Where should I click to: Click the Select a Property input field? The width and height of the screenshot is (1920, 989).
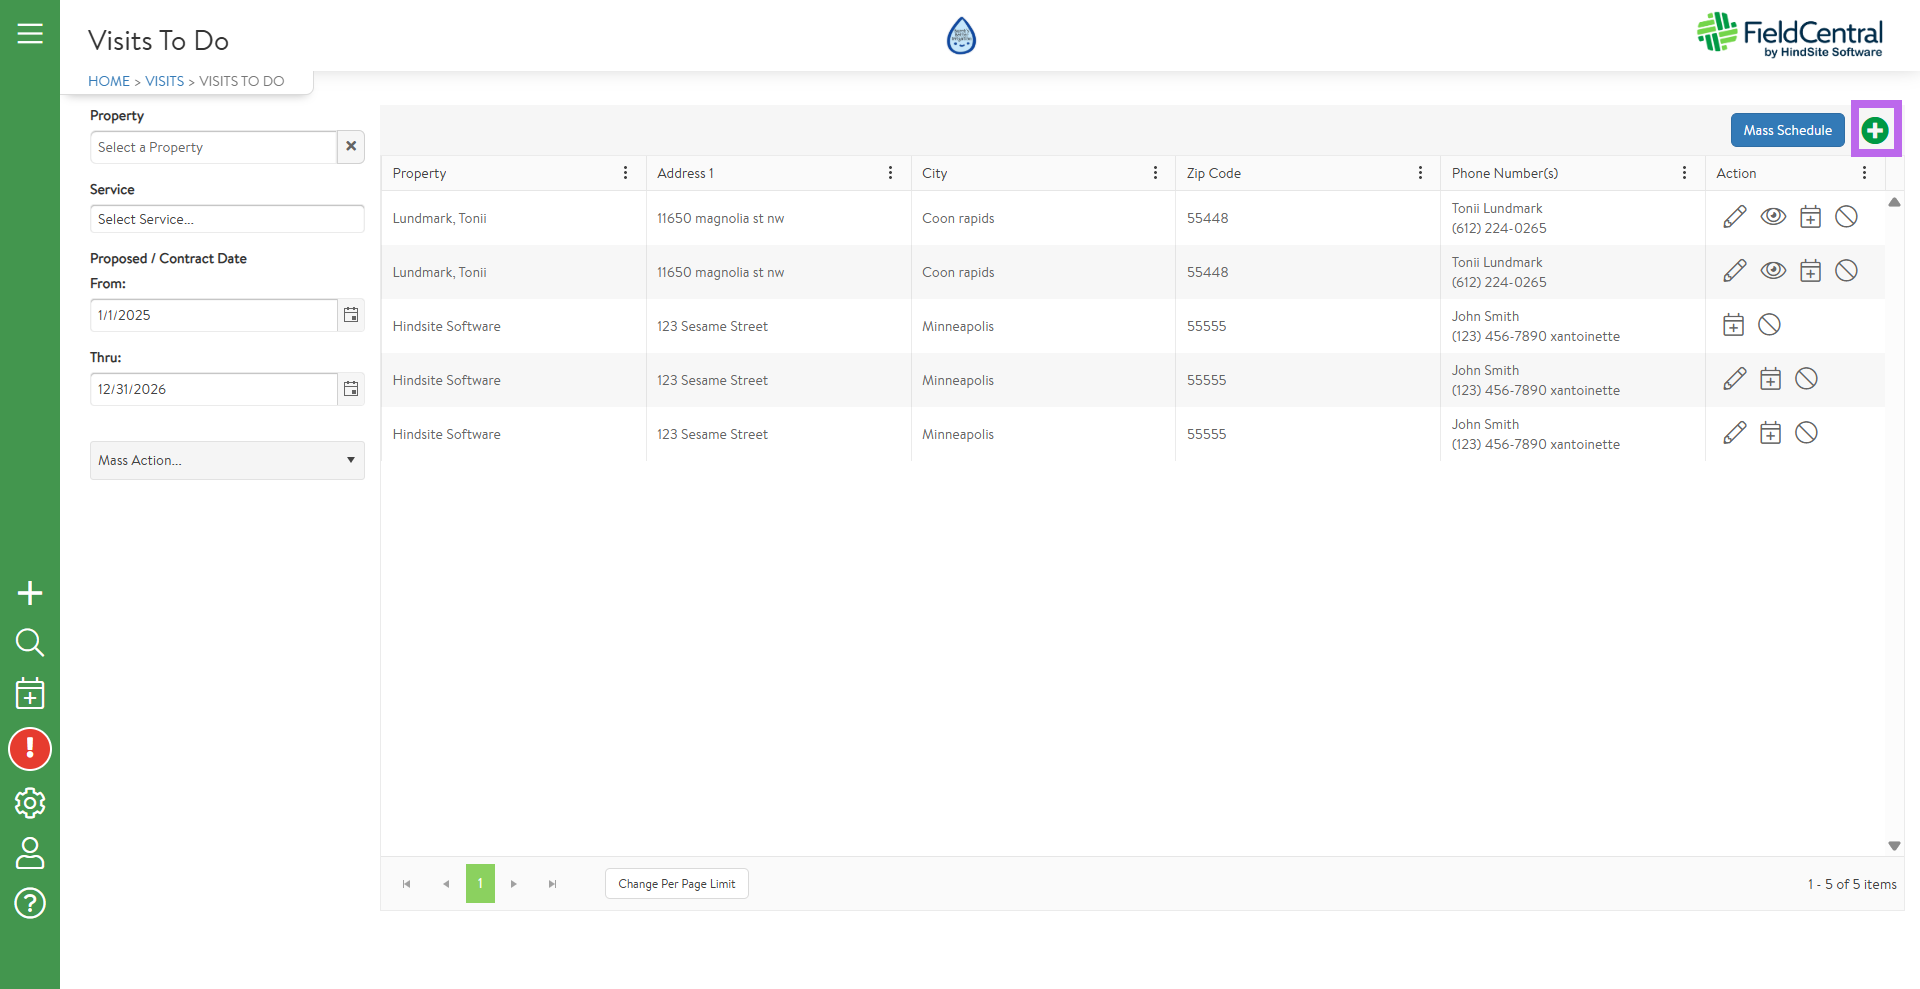pyautogui.click(x=213, y=147)
